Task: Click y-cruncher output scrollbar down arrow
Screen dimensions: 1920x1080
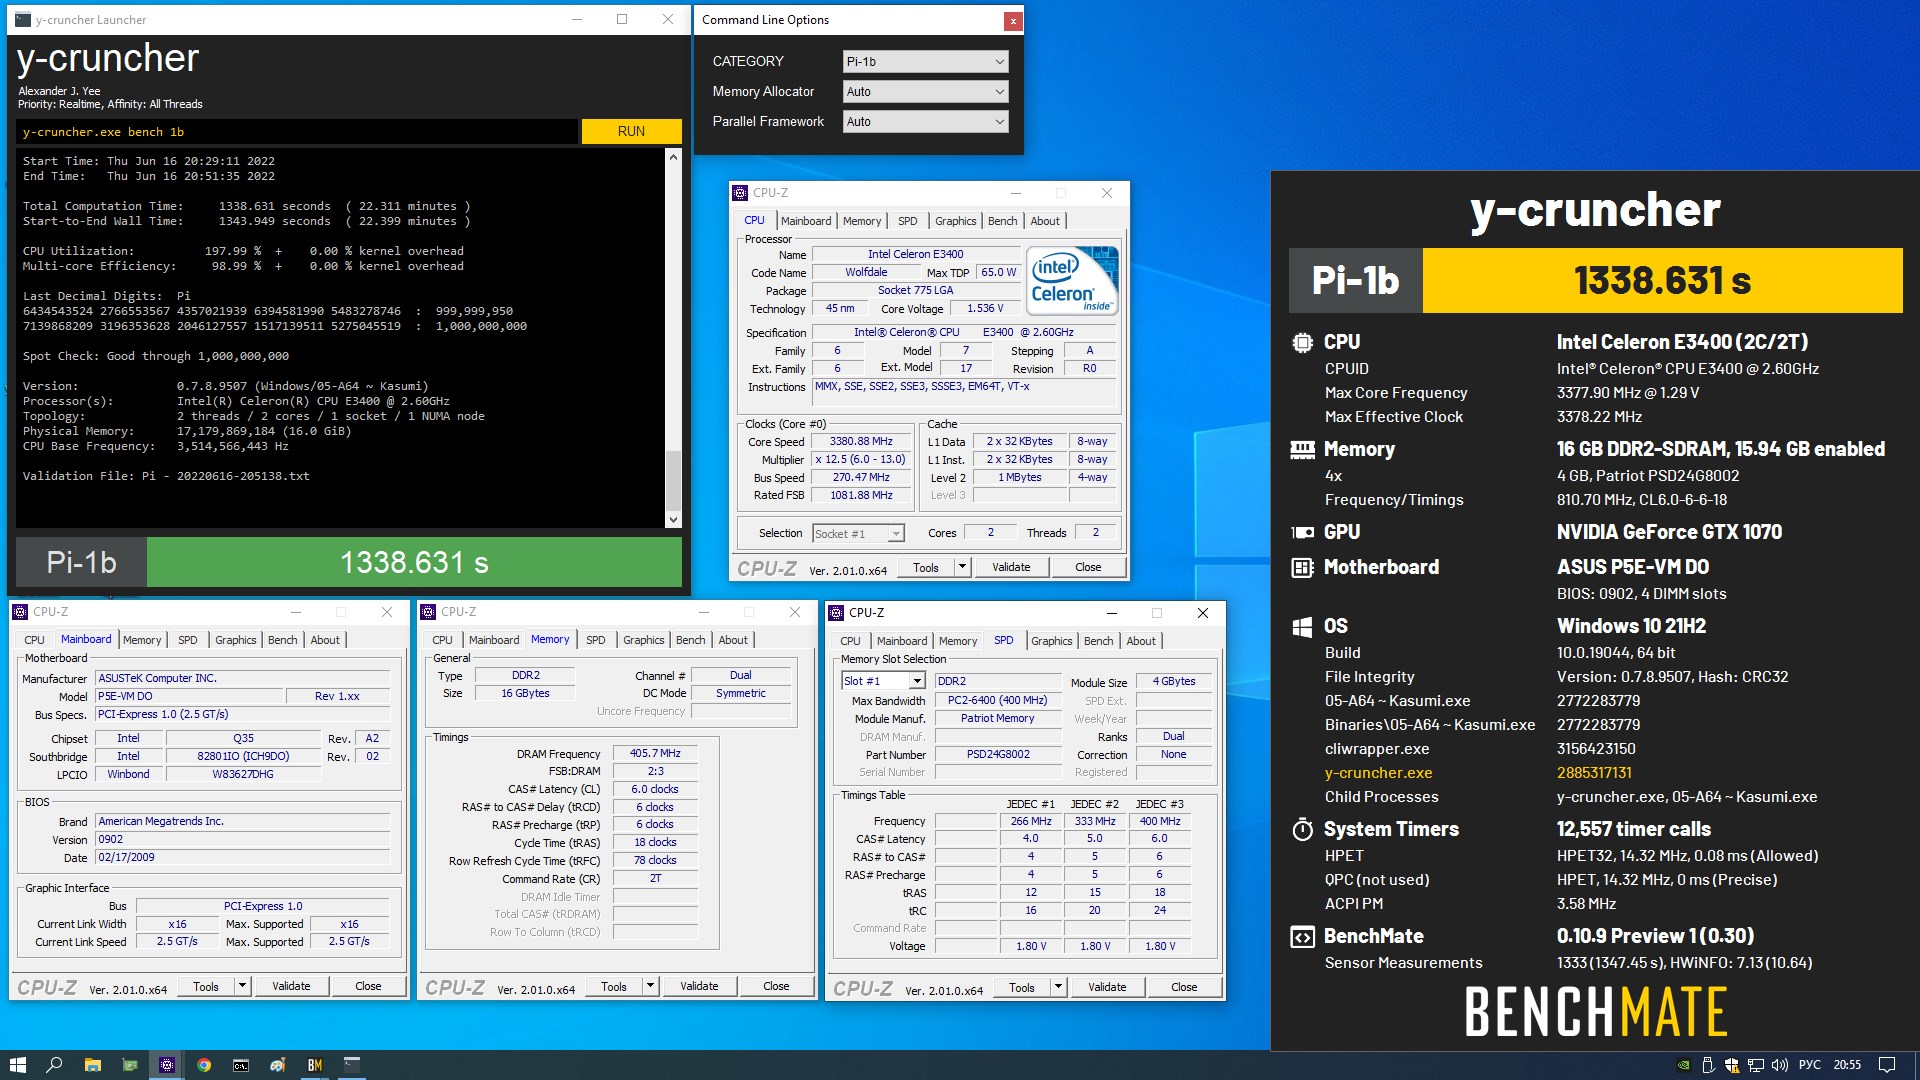Action: pyautogui.click(x=673, y=519)
